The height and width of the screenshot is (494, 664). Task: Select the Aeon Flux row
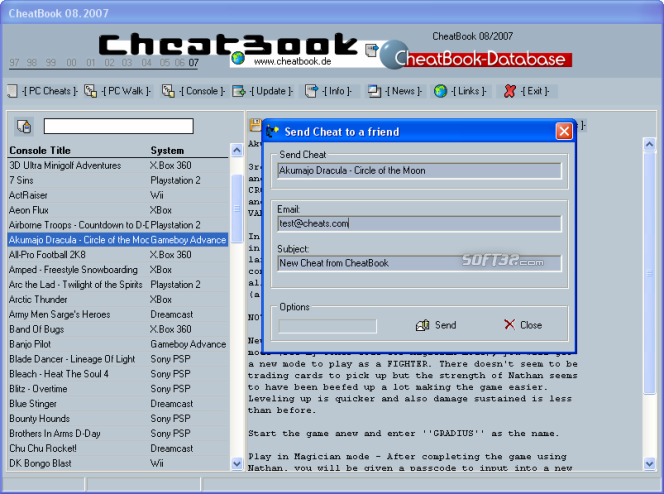(118, 210)
